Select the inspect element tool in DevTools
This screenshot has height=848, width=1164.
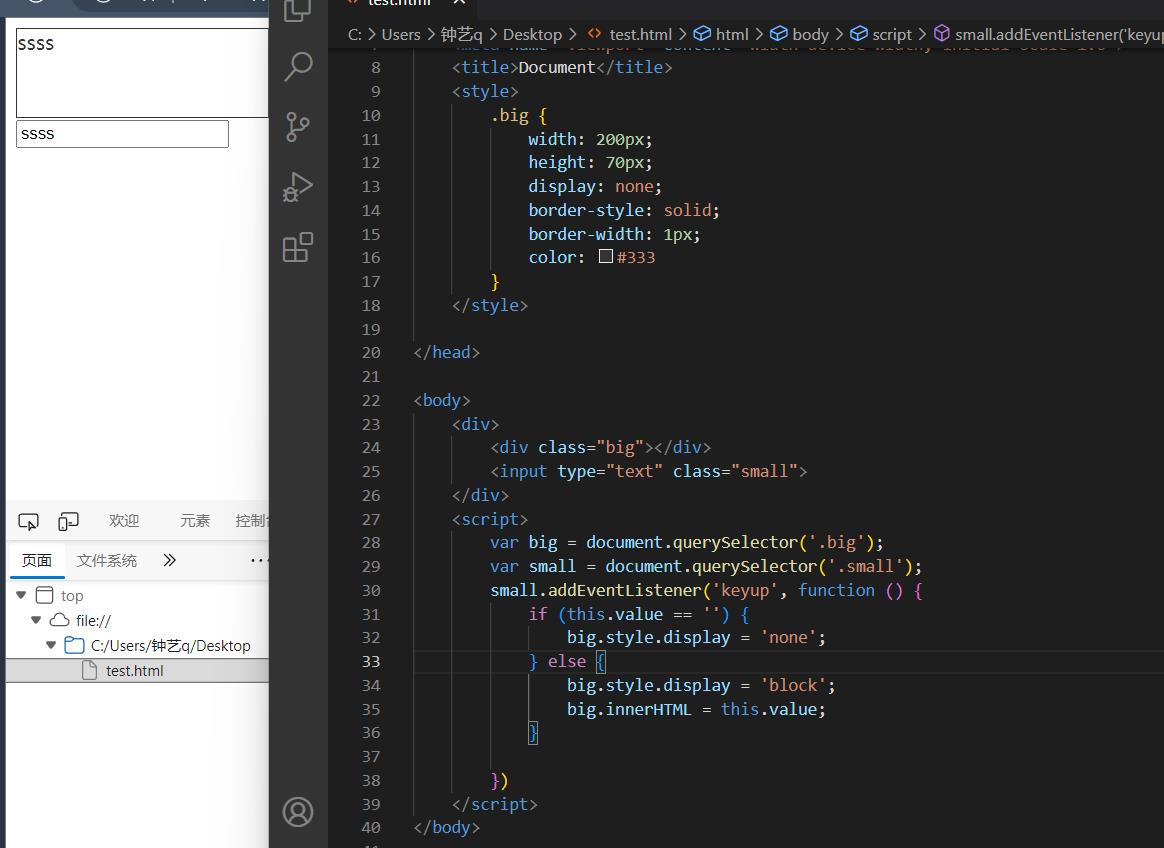click(x=28, y=520)
